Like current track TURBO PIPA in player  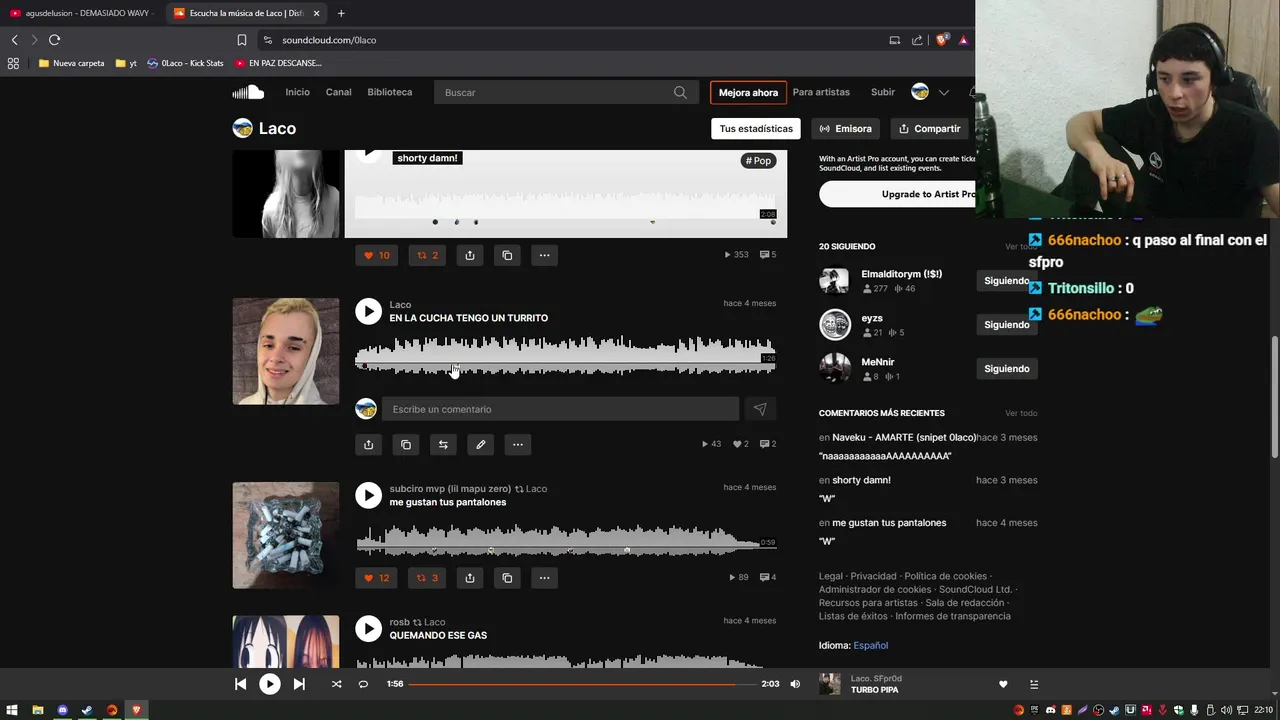click(x=1003, y=684)
